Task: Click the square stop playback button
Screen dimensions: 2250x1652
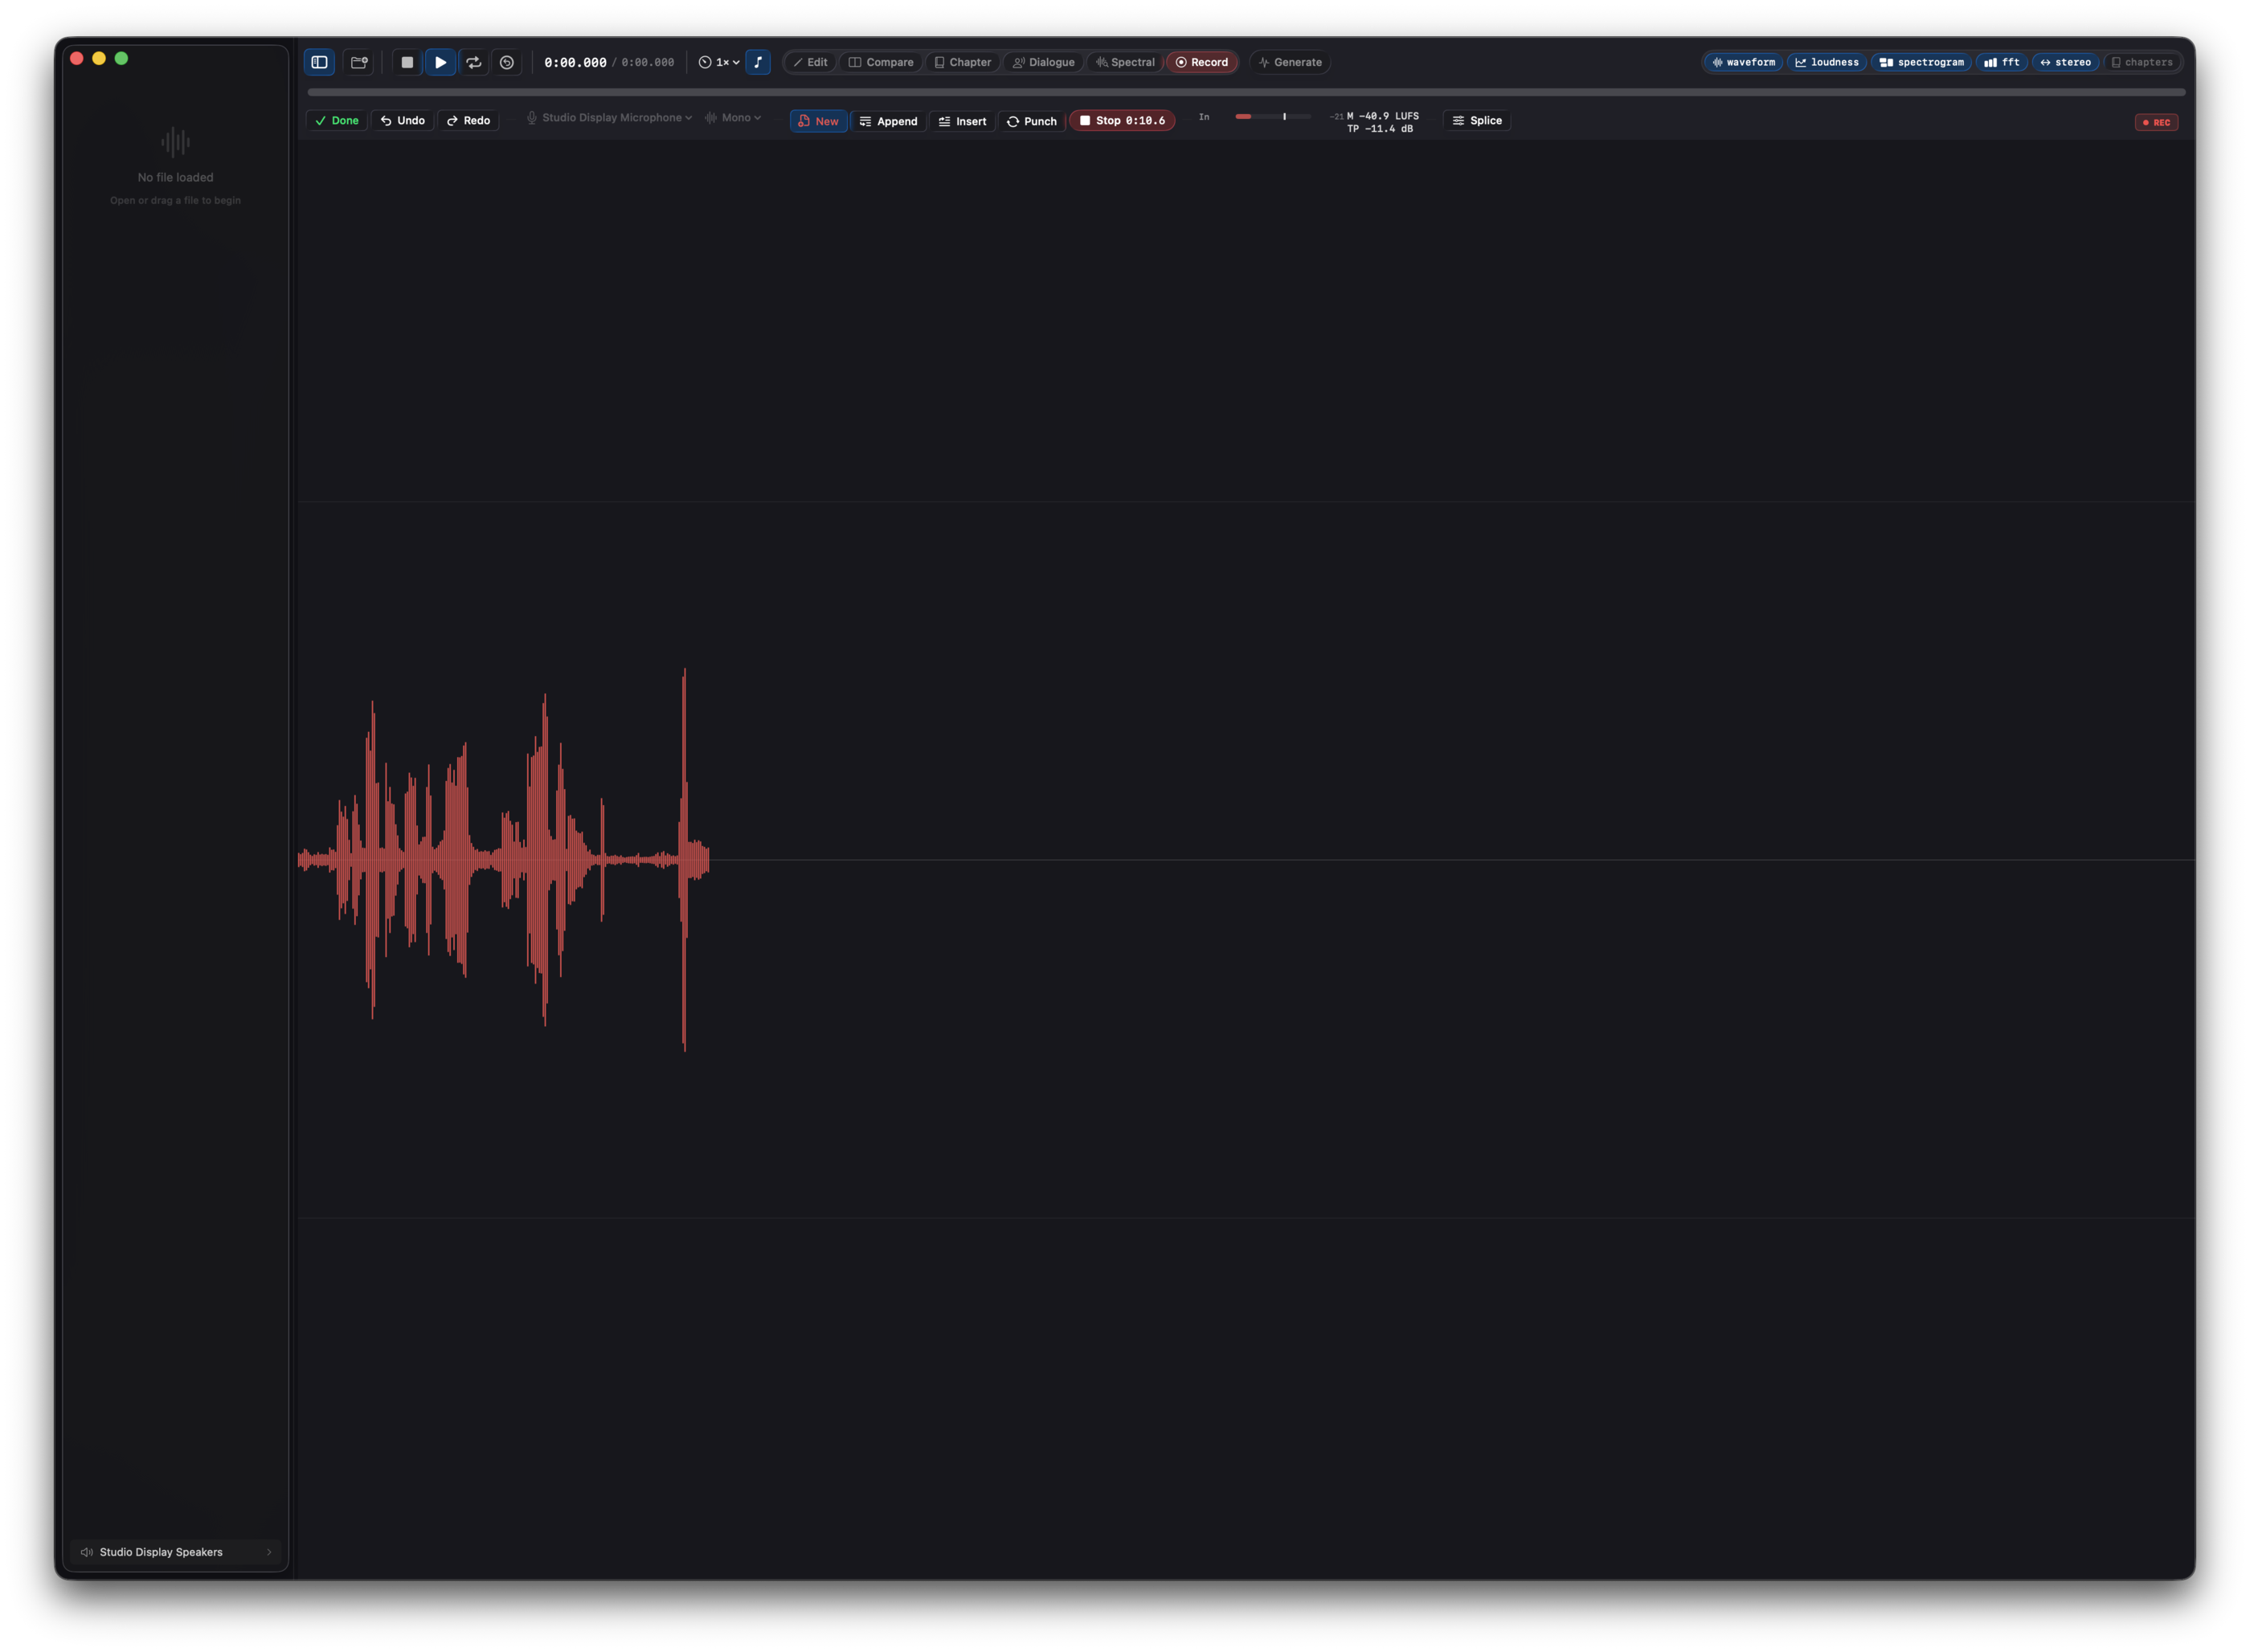Action: pos(407,62)
